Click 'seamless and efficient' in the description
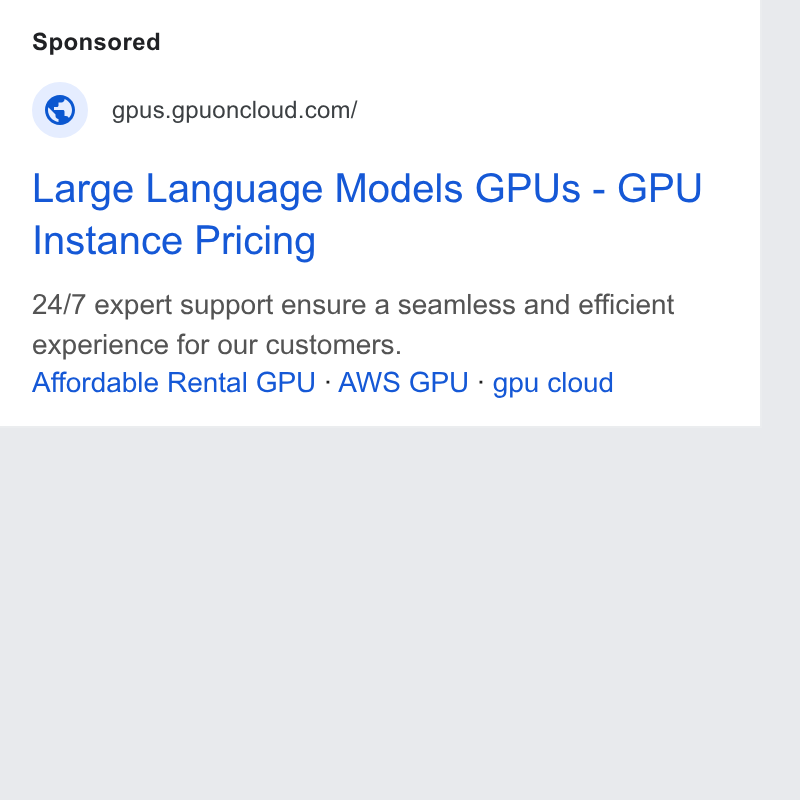Screen dimensions: 800x800 536,305
